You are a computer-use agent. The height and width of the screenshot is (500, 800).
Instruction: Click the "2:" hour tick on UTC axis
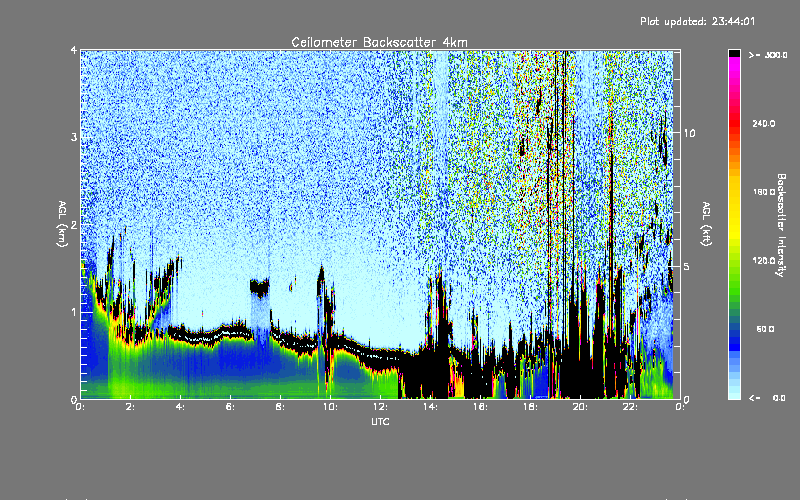(x=131, y=407)
